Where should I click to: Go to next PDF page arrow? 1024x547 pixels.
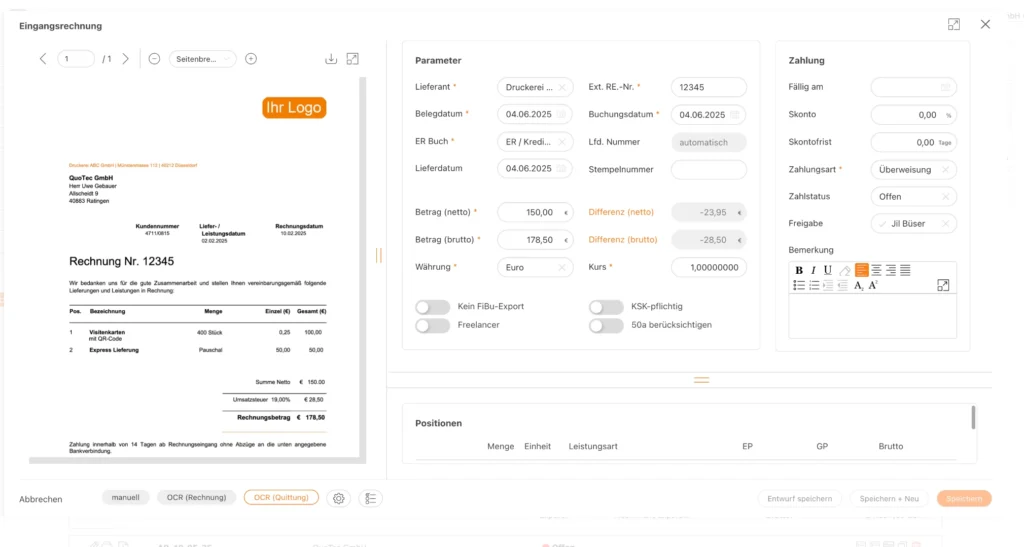(x=125, y=59)
